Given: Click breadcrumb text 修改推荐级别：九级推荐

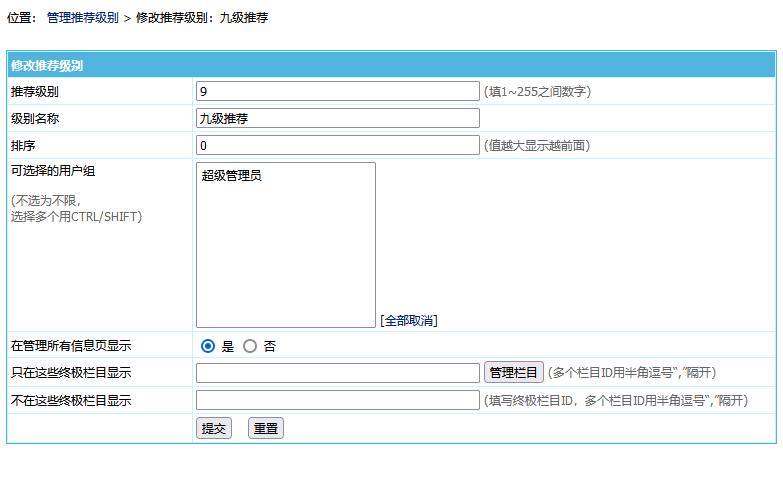Looking at the screenshot, I should pyautogui.click(x=202, y=18).
